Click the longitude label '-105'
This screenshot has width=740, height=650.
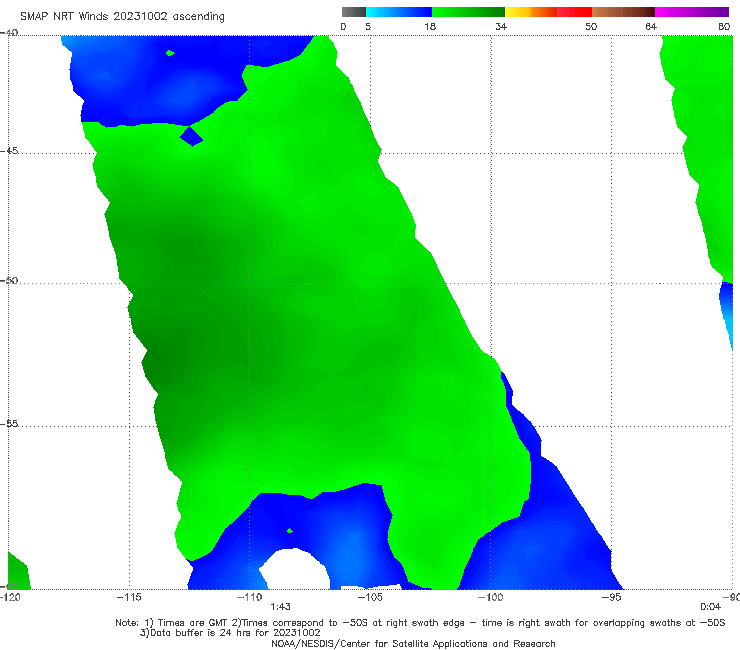point(370,597)
